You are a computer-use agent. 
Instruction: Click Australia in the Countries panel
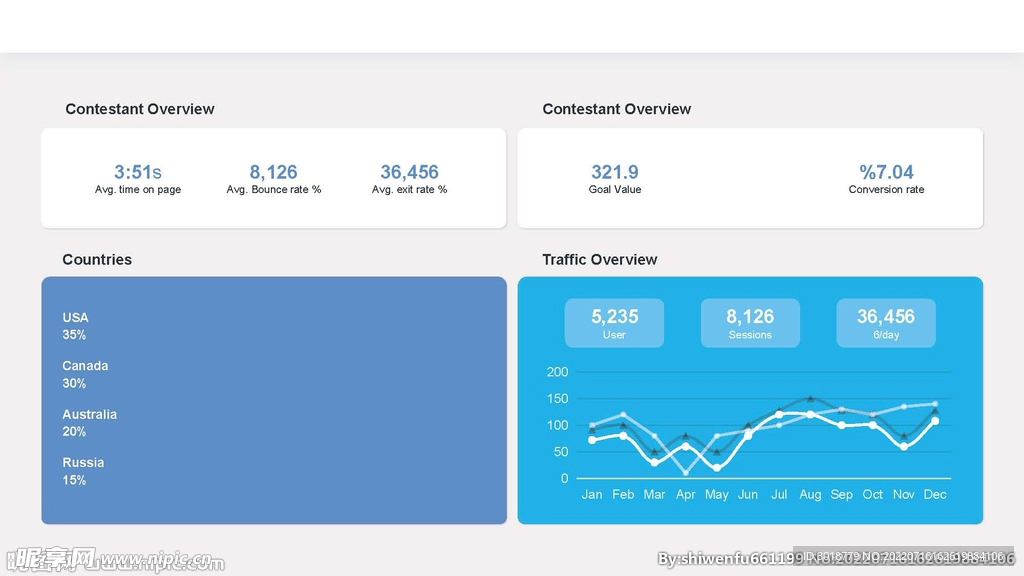(89, 422)
